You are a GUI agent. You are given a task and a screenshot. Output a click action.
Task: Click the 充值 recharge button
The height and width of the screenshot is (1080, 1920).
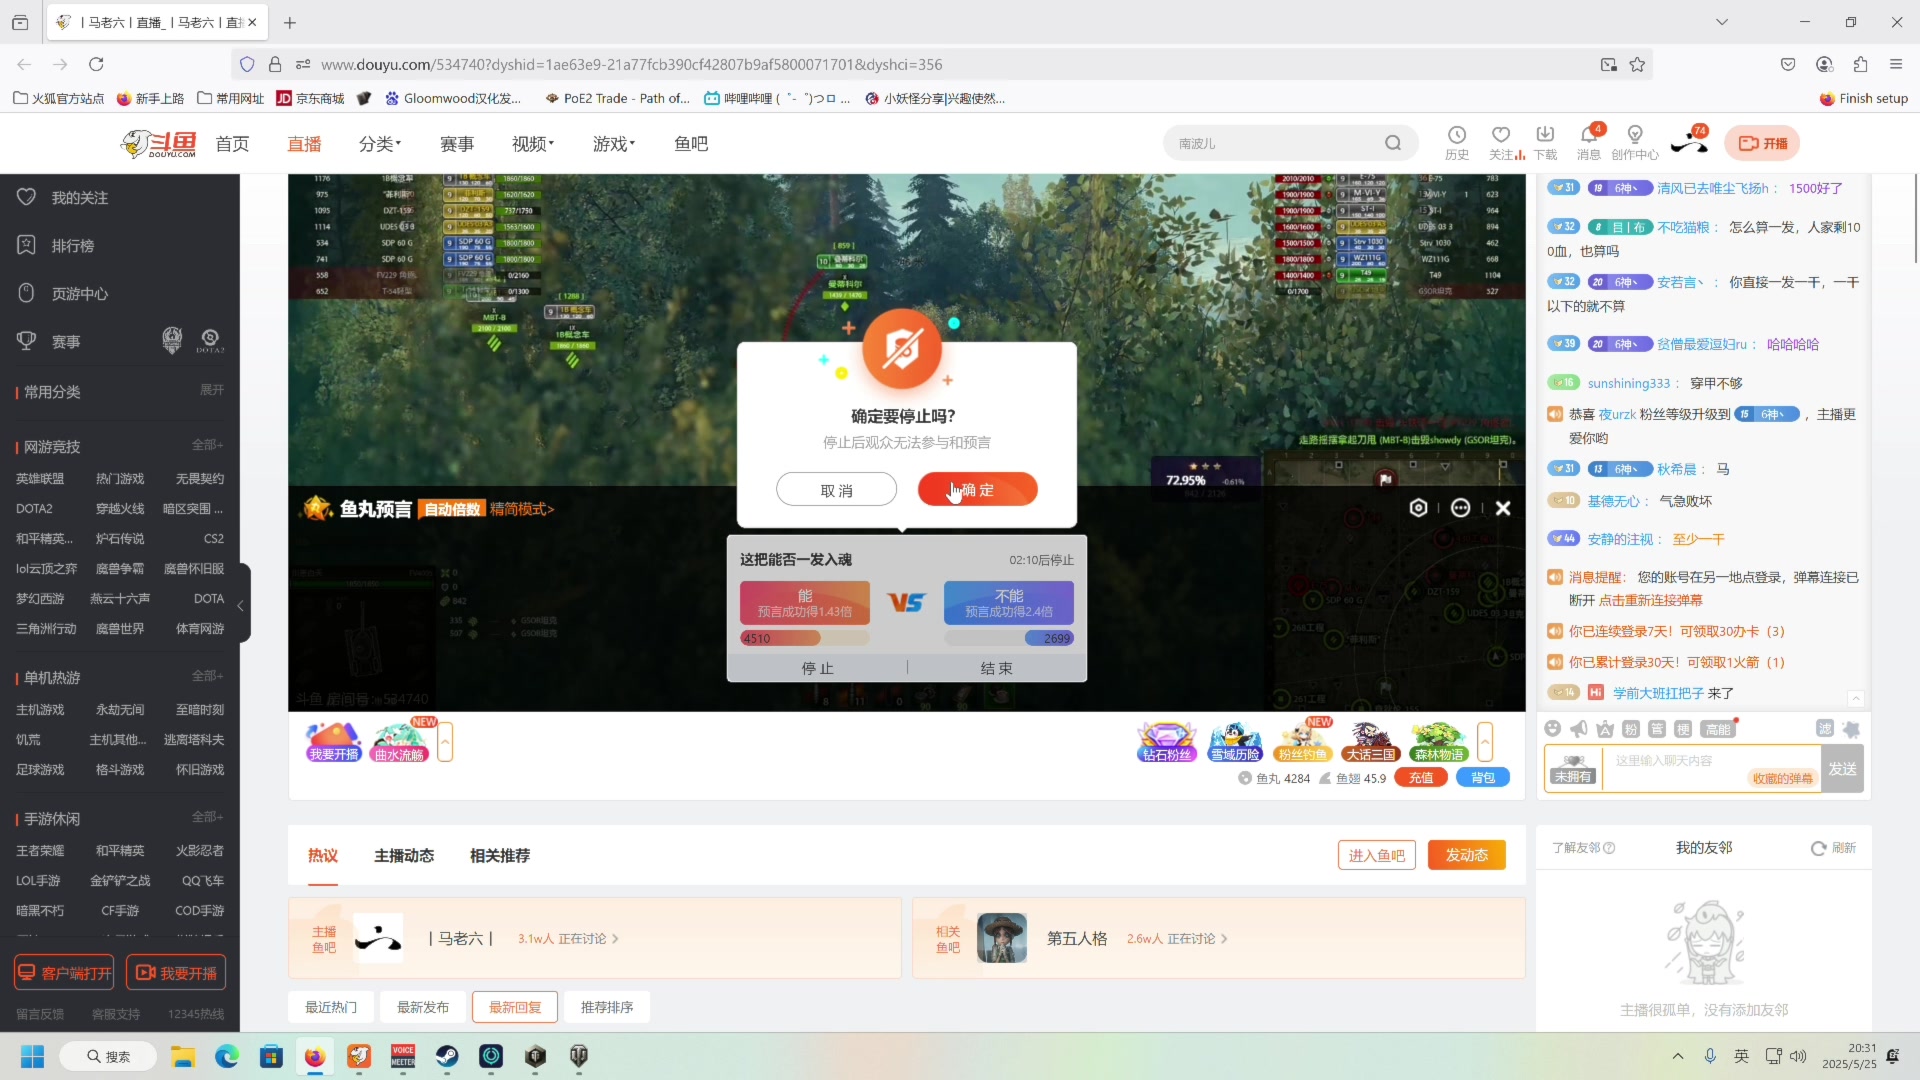[1421, 778]
